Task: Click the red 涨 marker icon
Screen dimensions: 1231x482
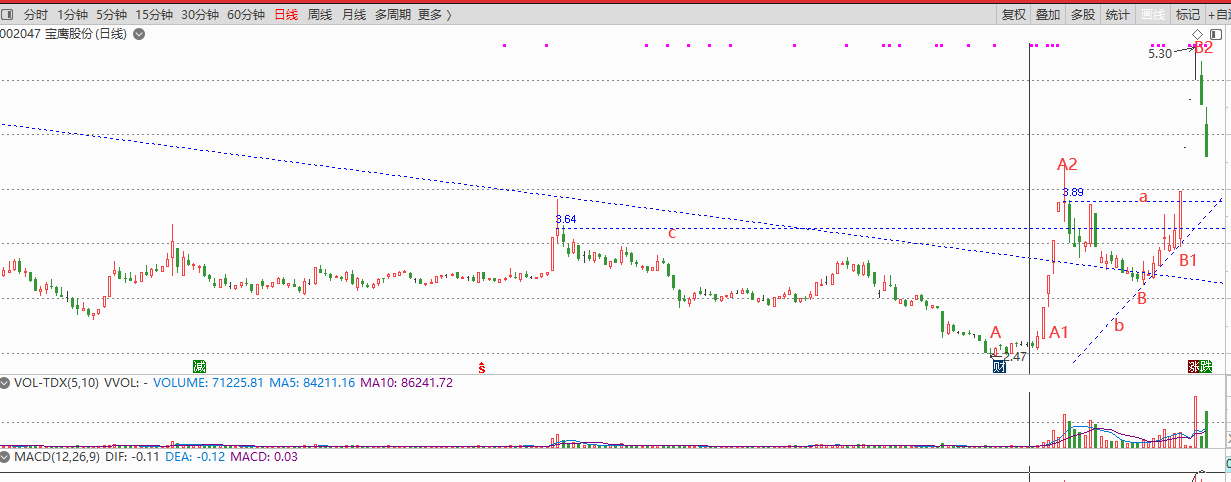Action: point(1193,366)
